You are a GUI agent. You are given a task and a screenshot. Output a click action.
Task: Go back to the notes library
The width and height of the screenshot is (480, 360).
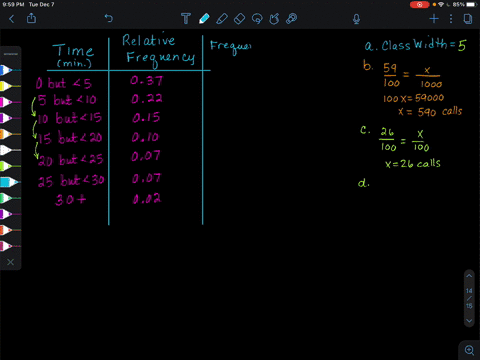[12, 19]
